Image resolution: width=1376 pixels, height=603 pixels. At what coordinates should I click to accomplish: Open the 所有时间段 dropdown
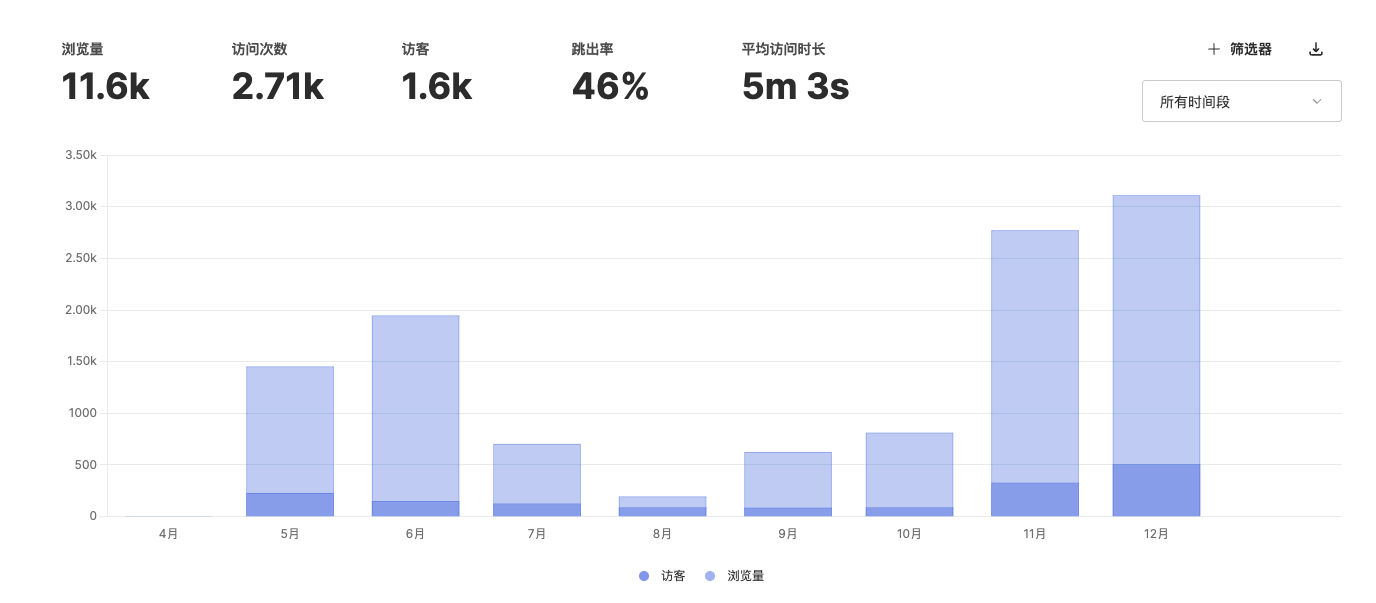click(1240, 101)
